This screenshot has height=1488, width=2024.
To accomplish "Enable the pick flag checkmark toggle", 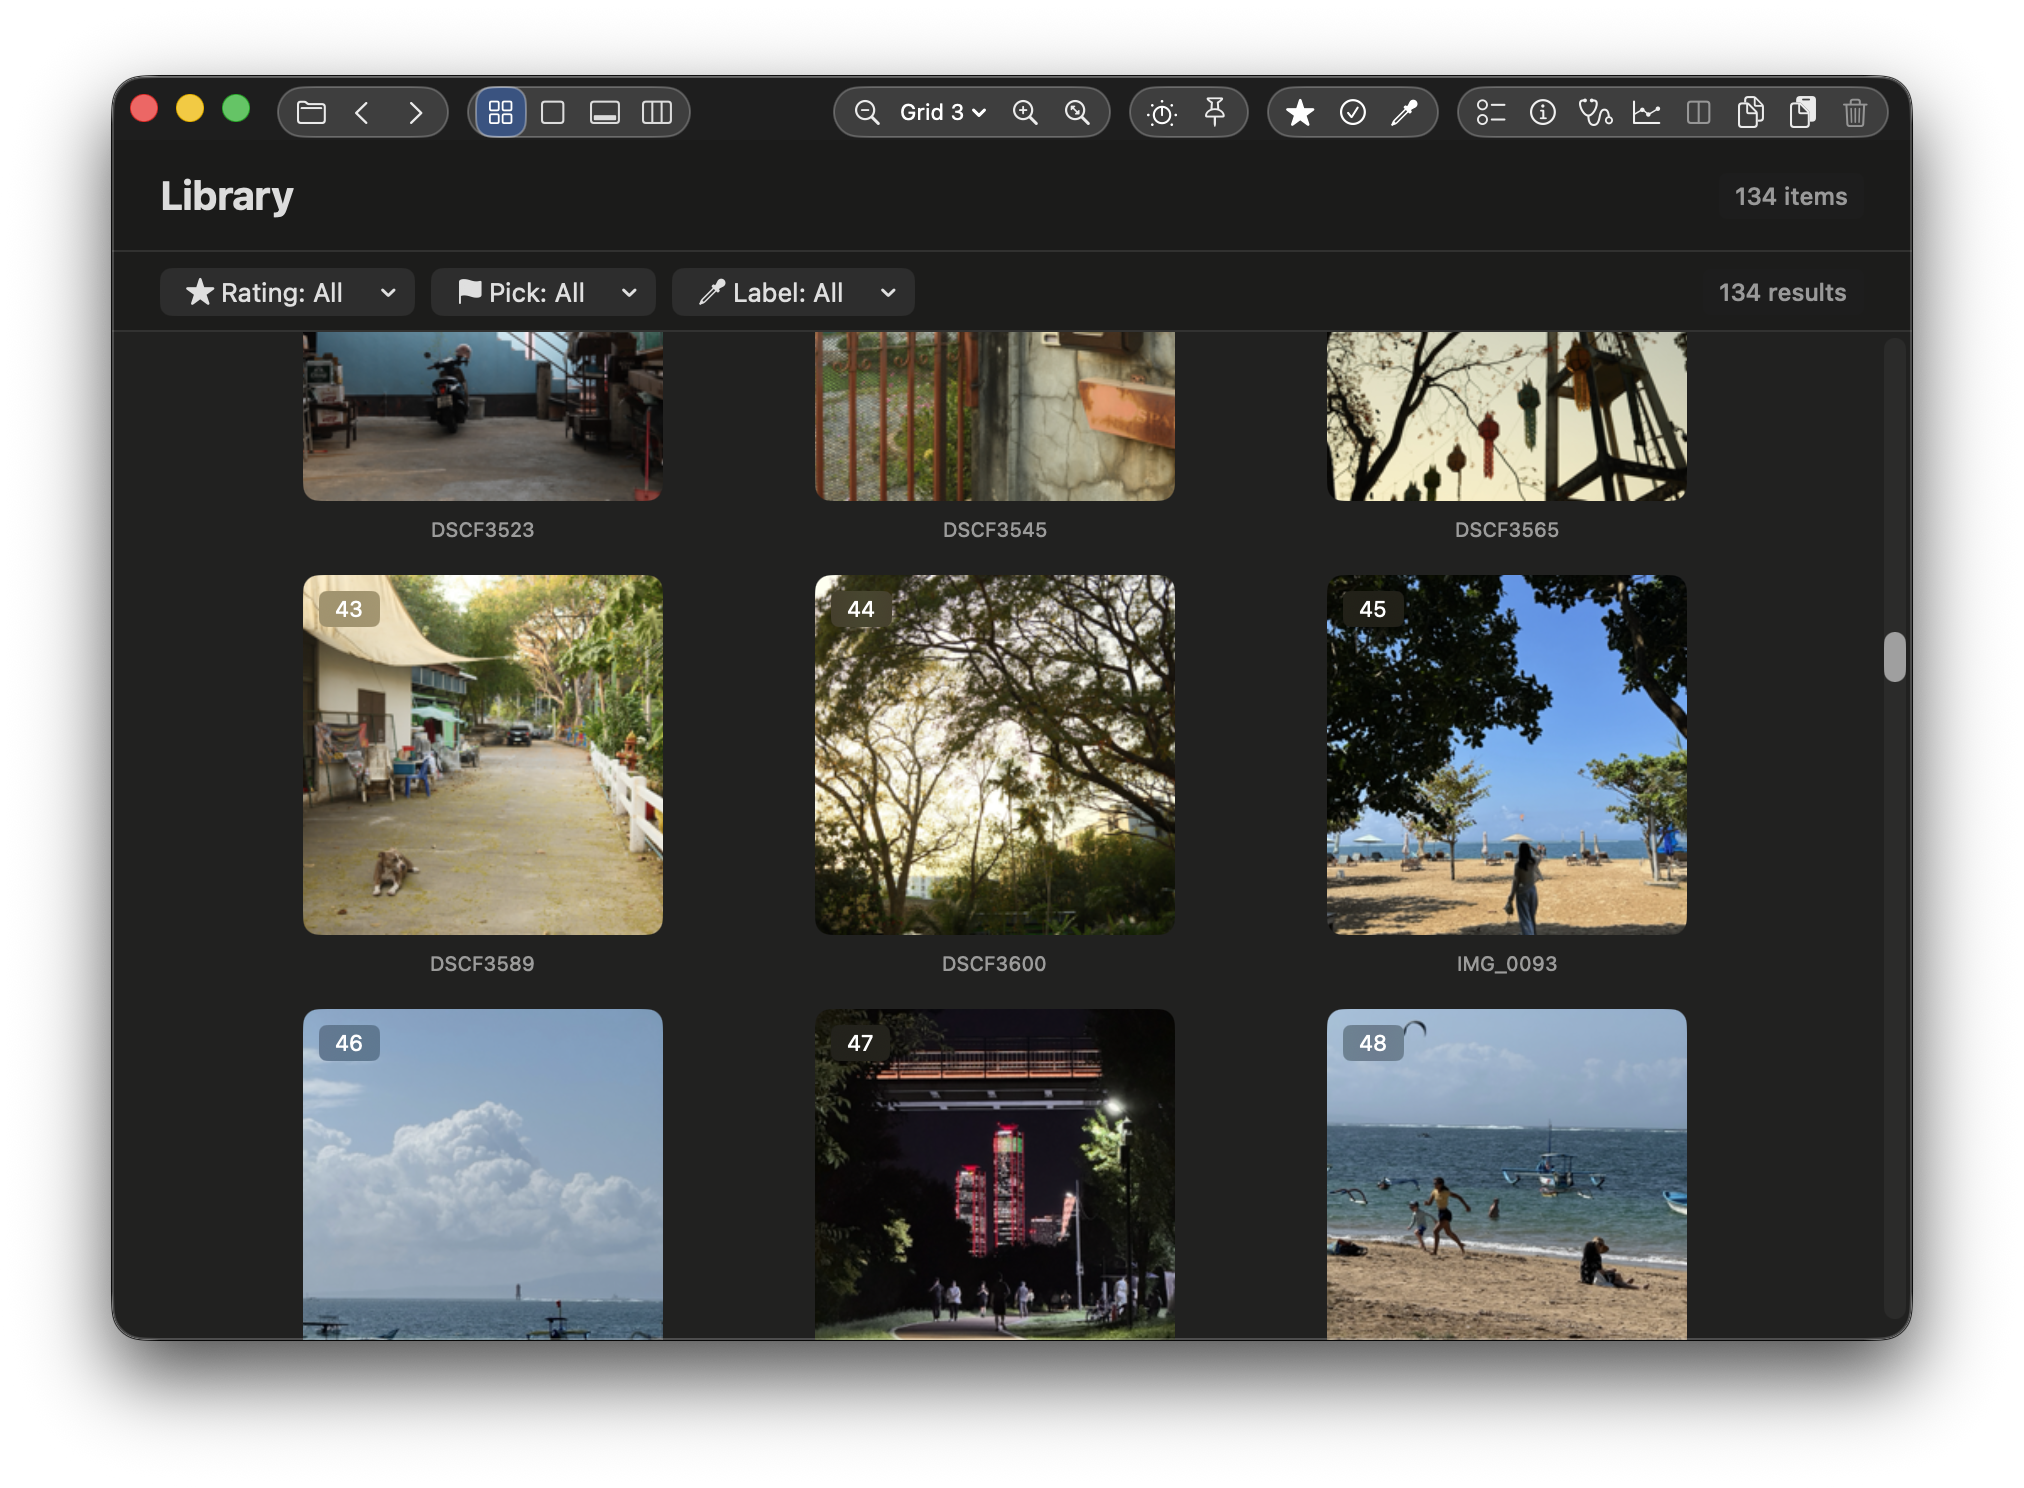I will pyautogui.click(x=1353, y=112).
